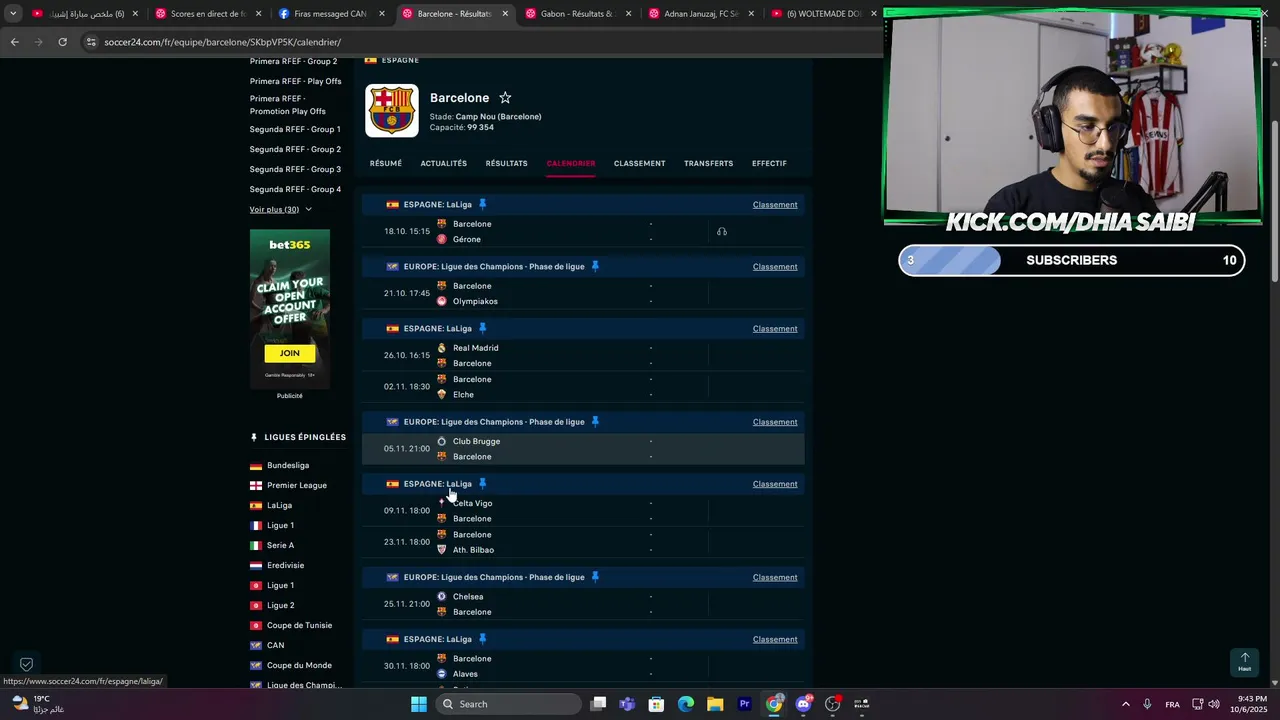Go back with the browser back arrow

point(14,42)
